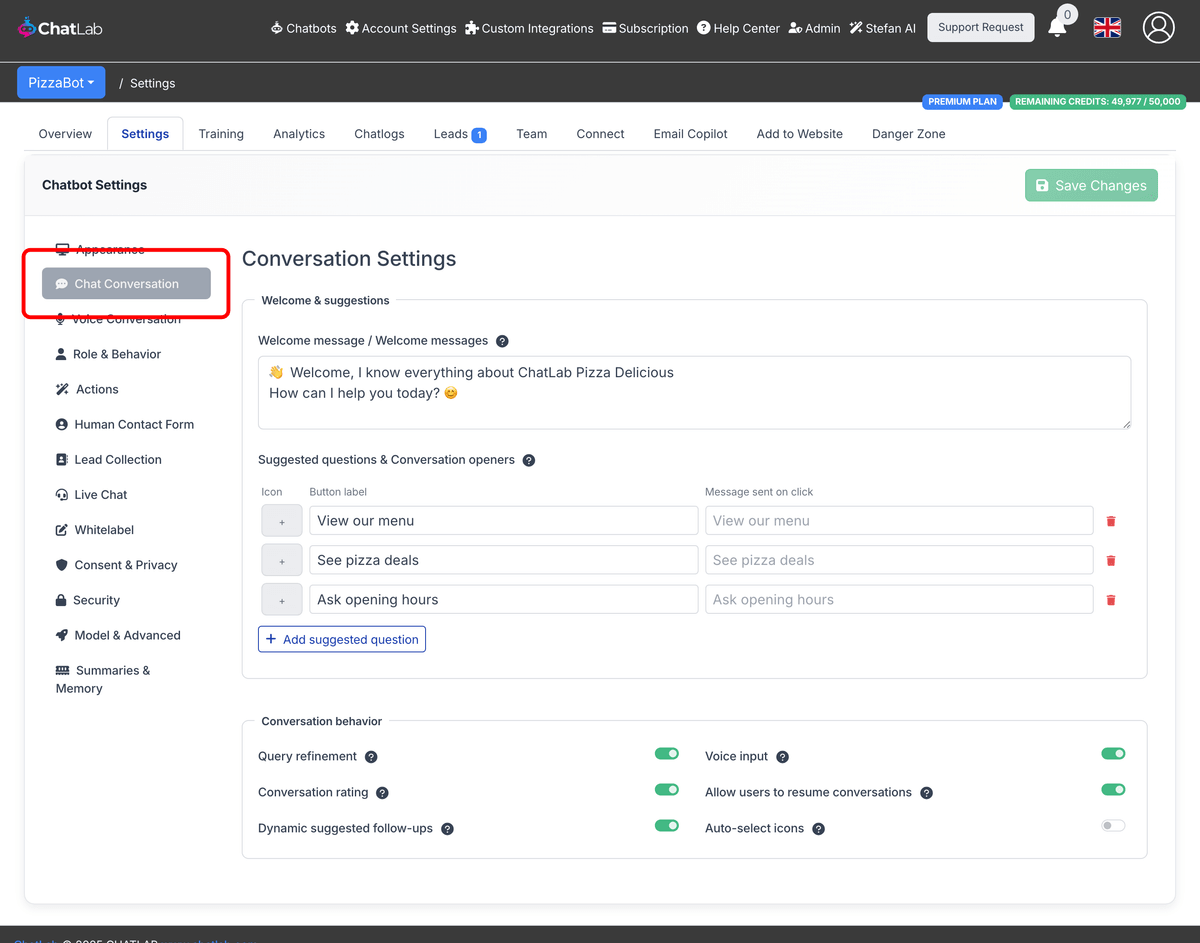Click 'See pizza deals' message sent field
This screenshot has height=943, width=1200.
coord(899,560)
